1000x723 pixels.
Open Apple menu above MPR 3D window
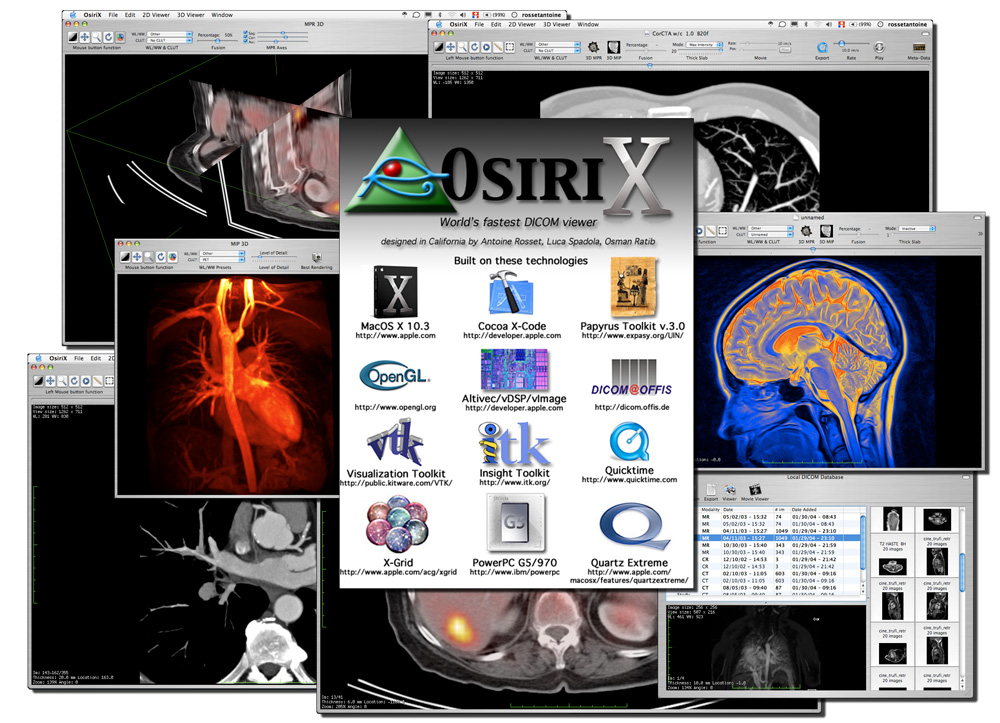pos(73,14)
